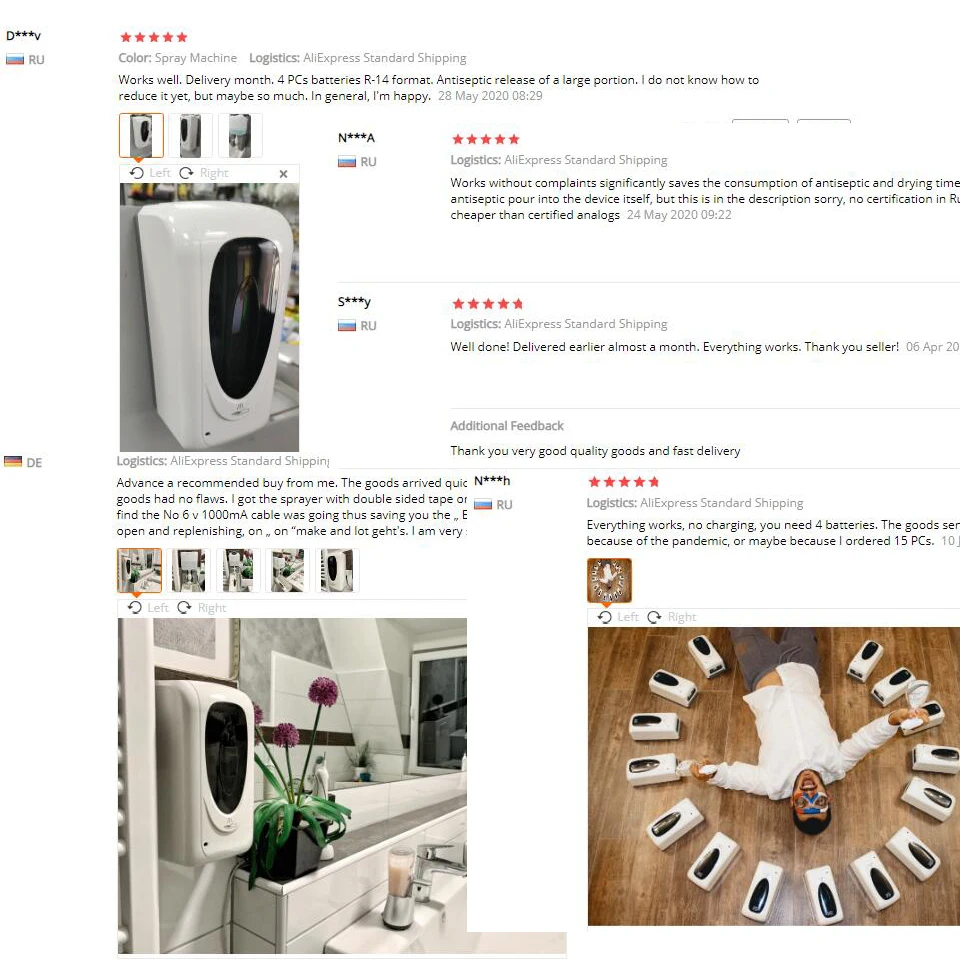Rotate N***h's photo right
The width and height of the screenshot is (960, 960).
[x=672, y=617]
